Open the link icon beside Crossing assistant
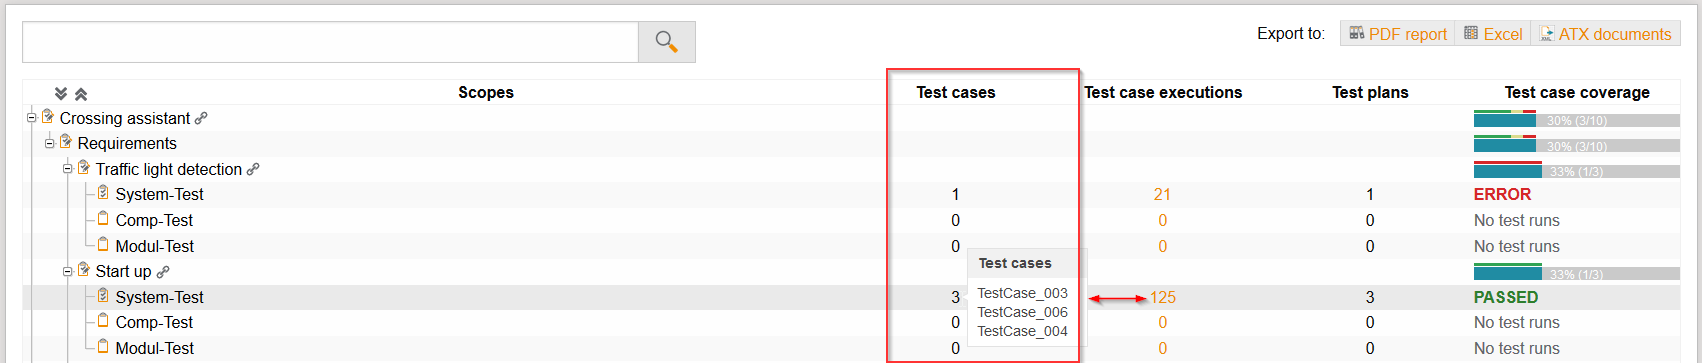 (201, 118)
